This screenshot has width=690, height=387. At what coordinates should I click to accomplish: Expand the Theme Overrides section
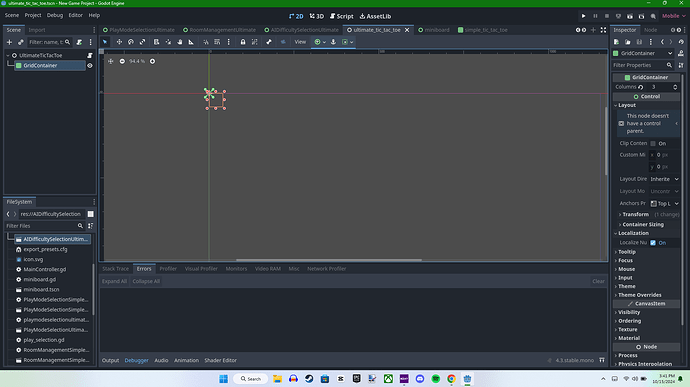pos(639,295)
